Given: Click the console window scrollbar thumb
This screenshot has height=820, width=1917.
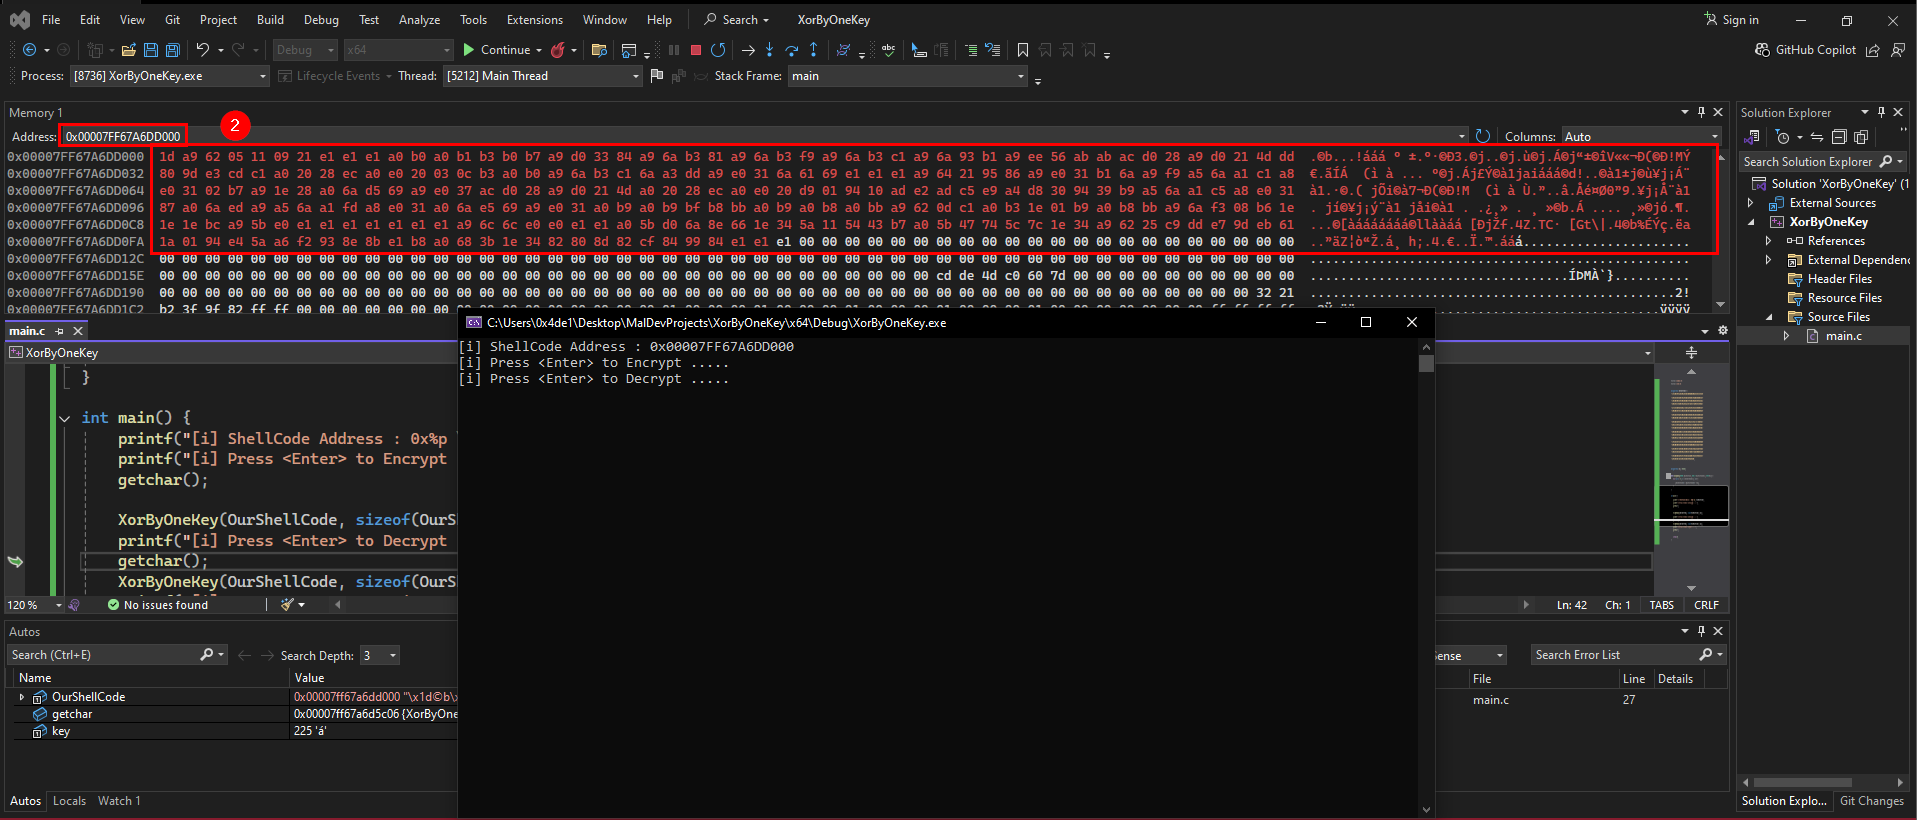Looking at the screenshot, I should [1426, 363].
